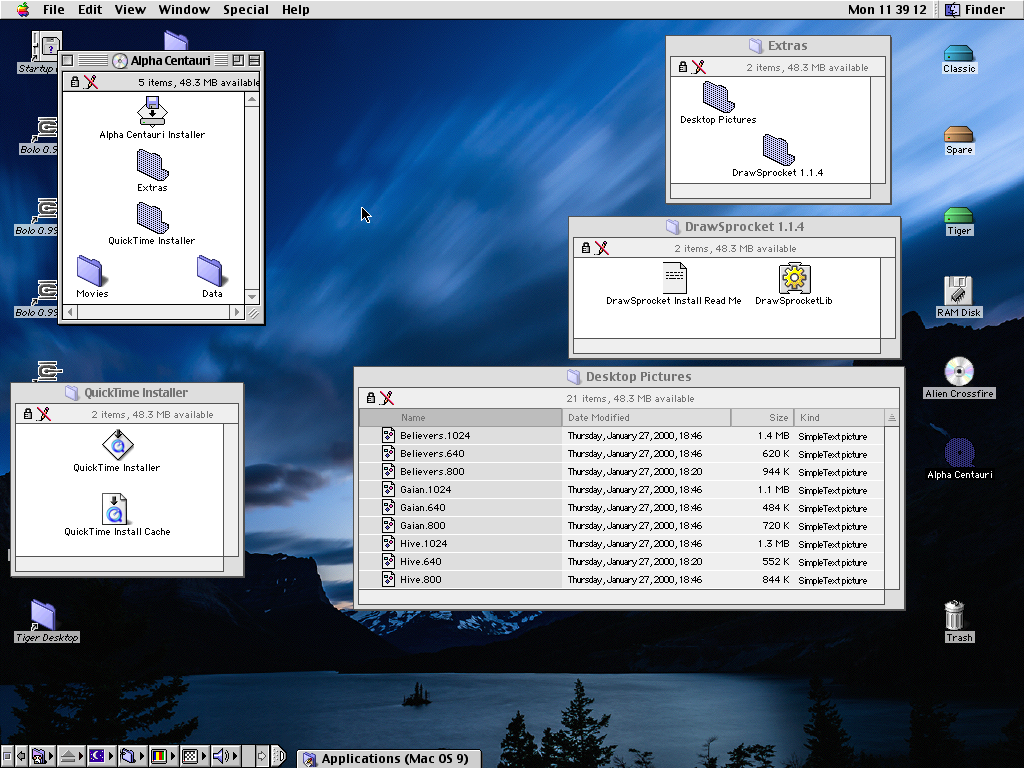Select the DrawSprocket Install Read Me document
The image size is (1024, 768).
(674, 279)
